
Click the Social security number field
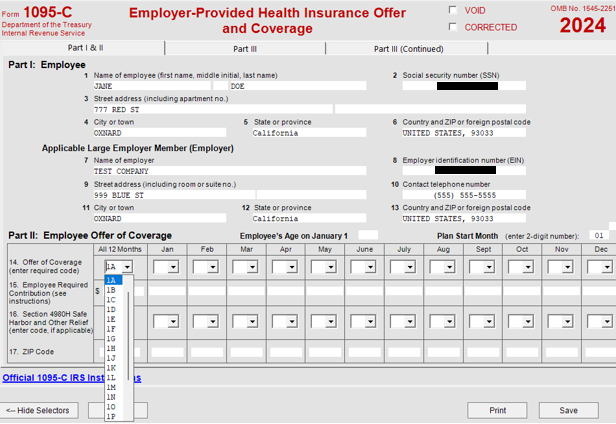[464, 86]
